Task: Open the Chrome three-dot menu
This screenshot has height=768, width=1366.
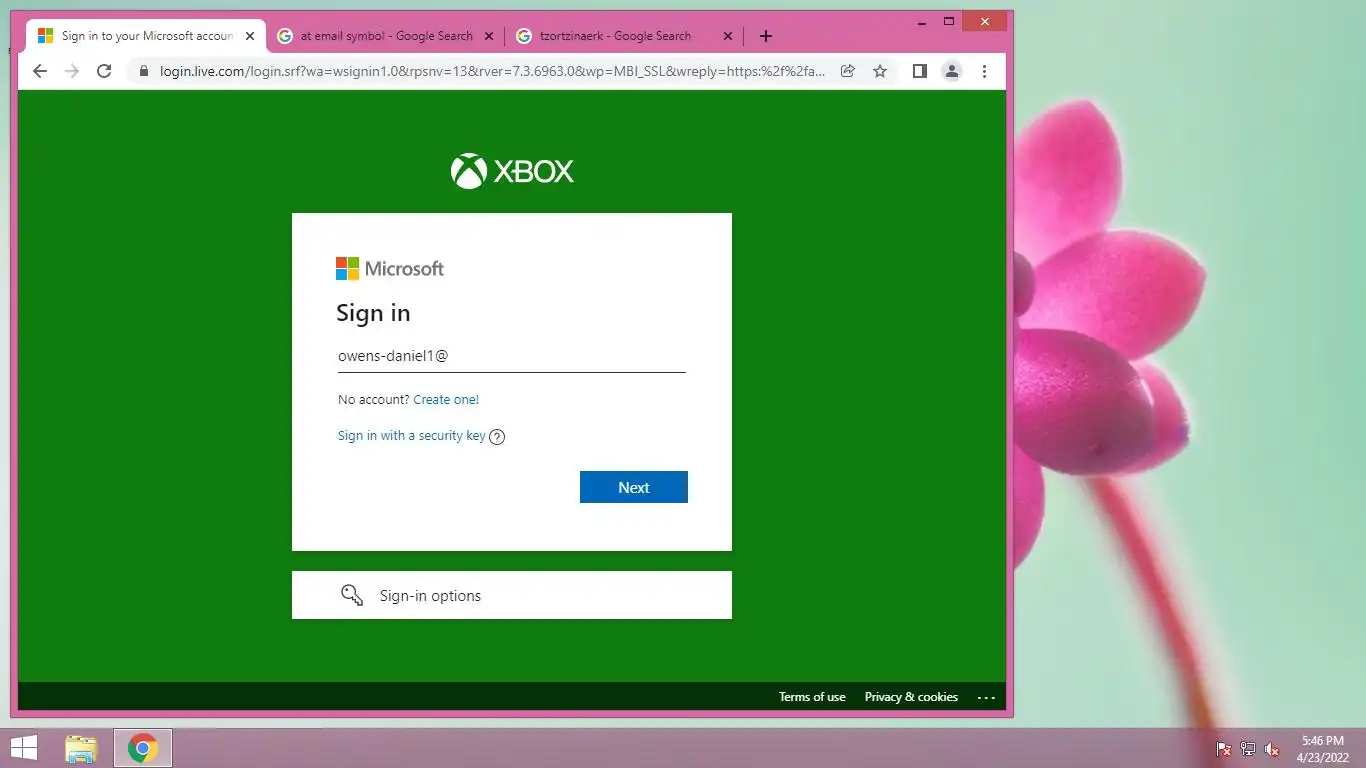Action: pyautogui.click(x=985, y=71)
